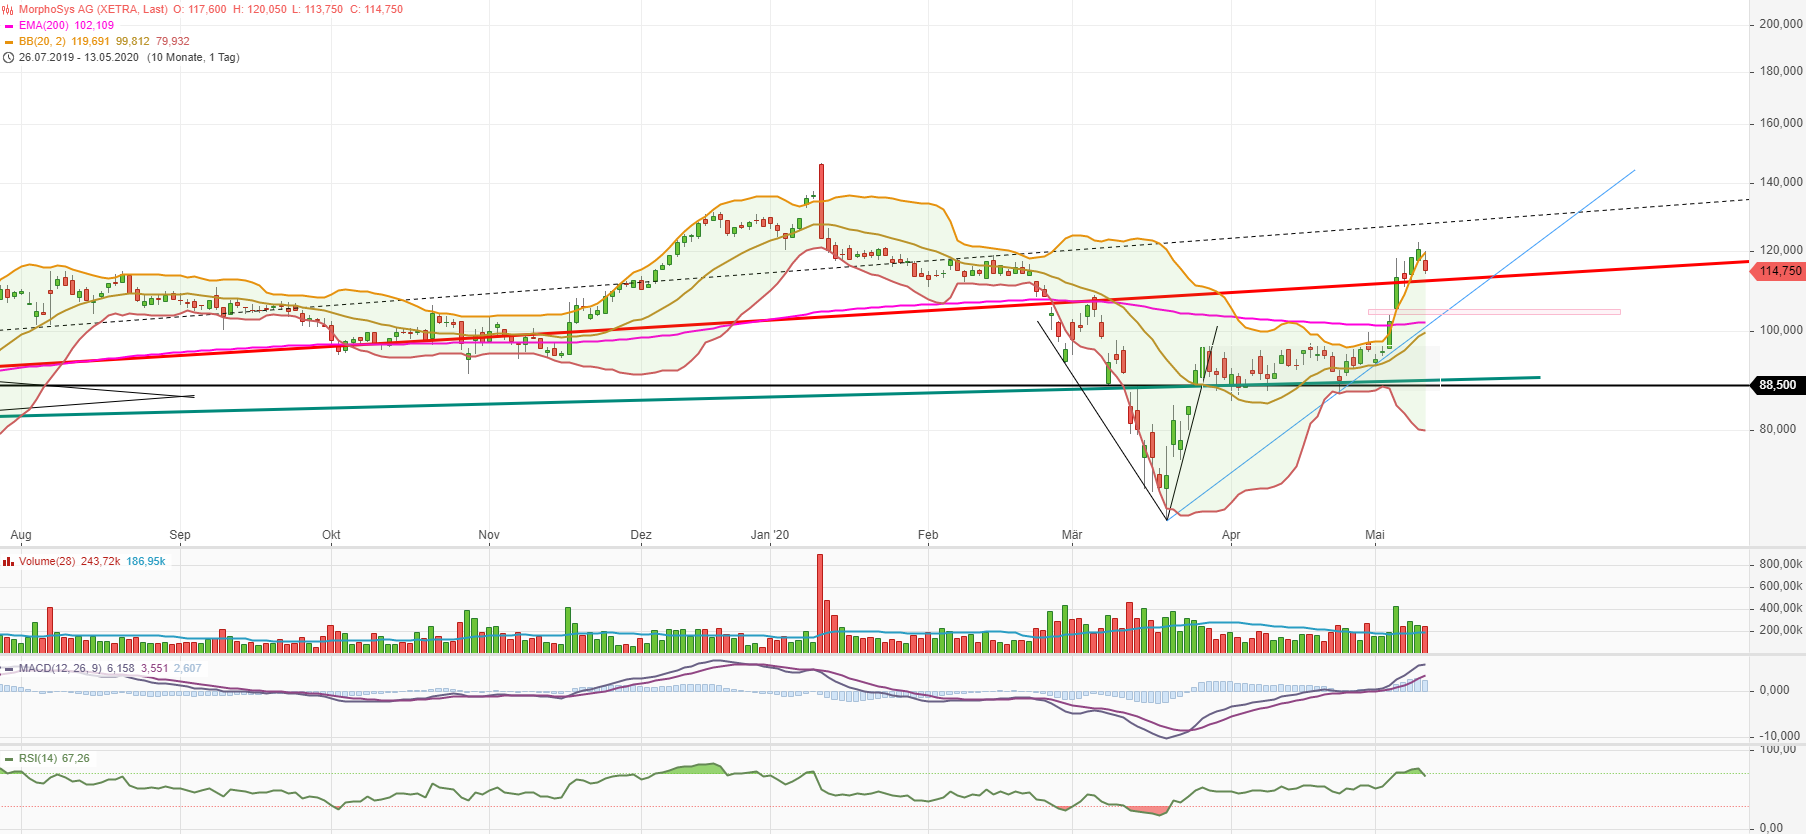Image resolution: width=1806 pixels, height=834 pixels.
Task: Select the MorphoSys AG (XETRA, Last) title
Action: click(93, 9)
